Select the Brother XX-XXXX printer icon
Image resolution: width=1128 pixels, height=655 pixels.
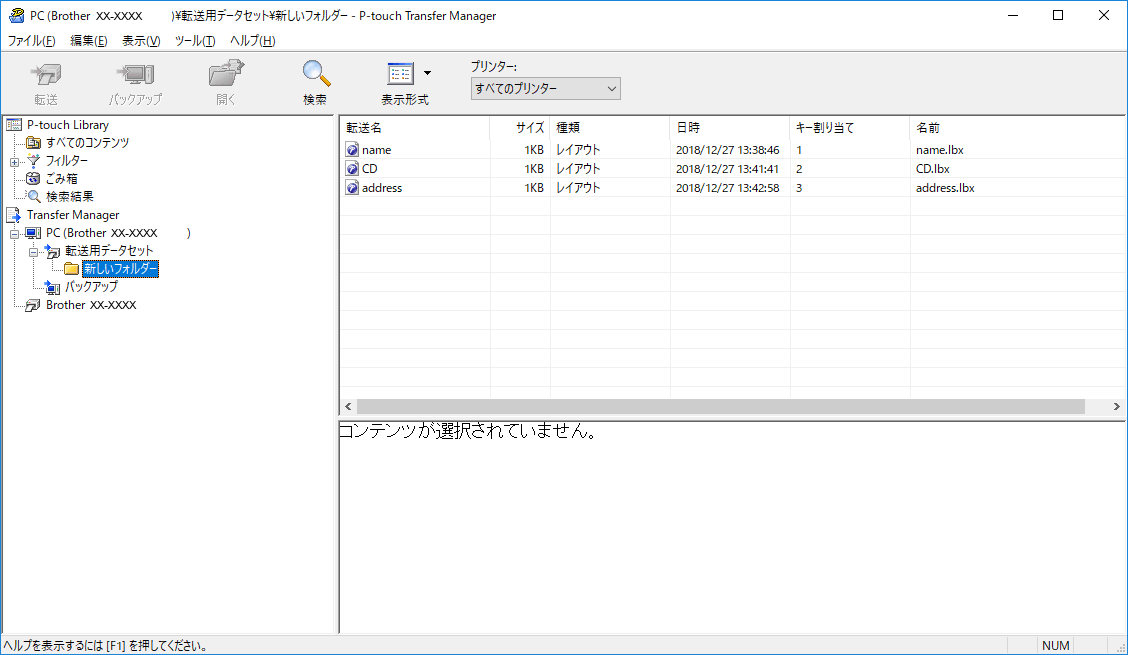(x=33, y=305)
